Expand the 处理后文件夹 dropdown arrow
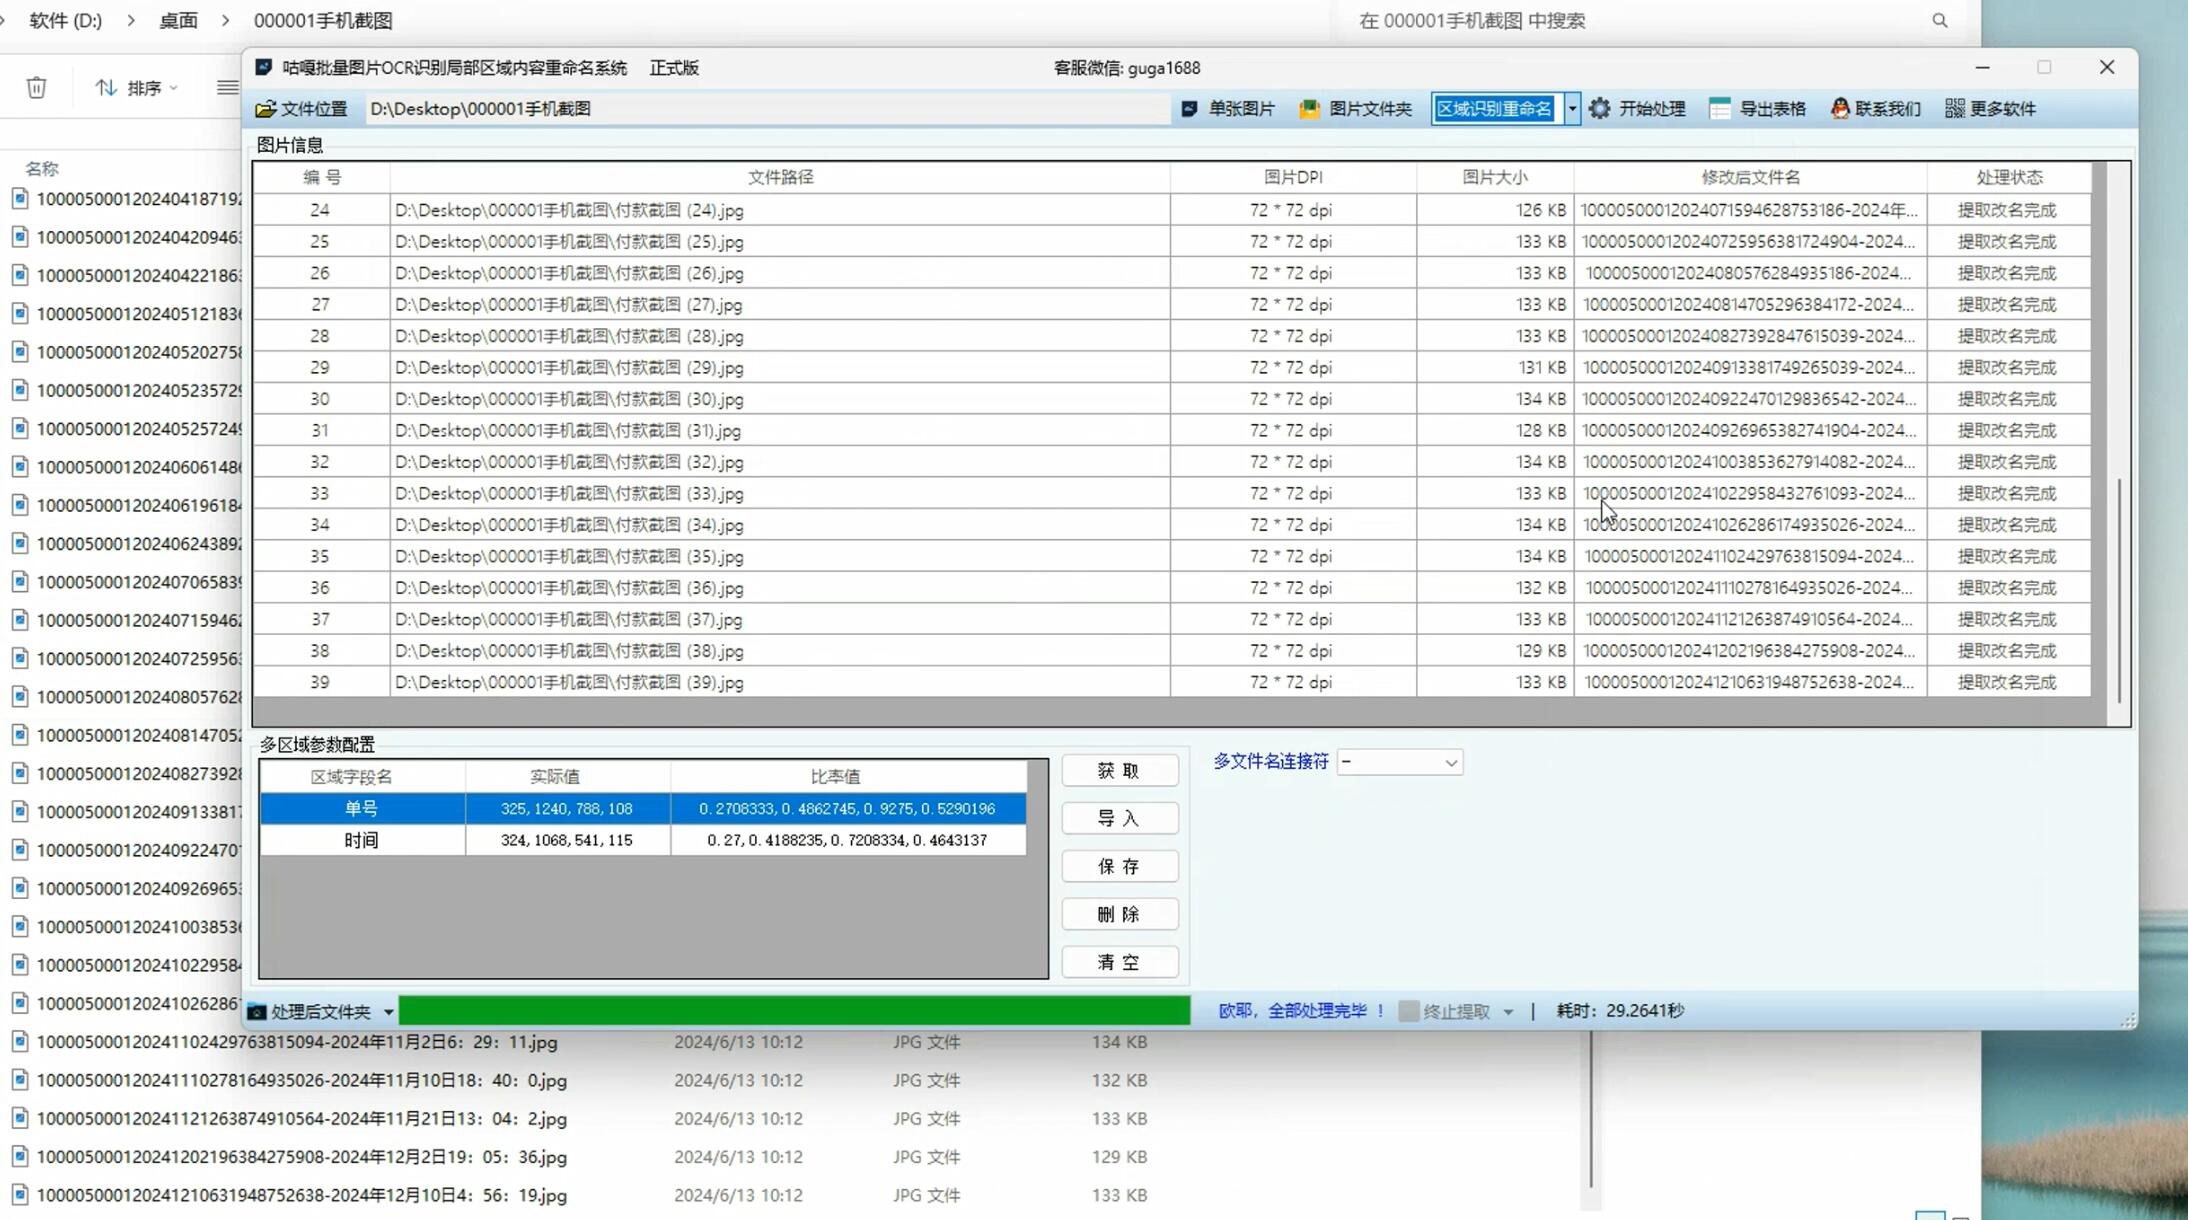Viewport: 2188px width, 1220px height. (388, 1012)
